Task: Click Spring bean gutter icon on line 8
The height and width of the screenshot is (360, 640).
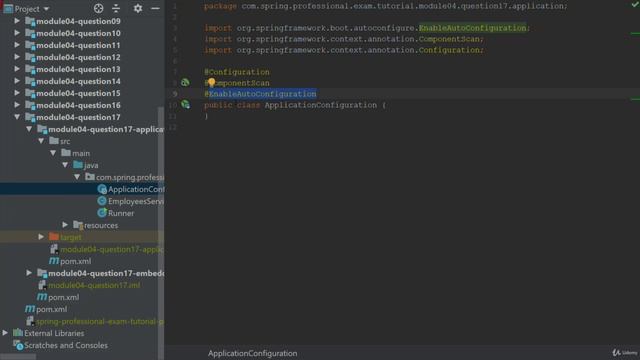Action: click(x=185, y=82)
